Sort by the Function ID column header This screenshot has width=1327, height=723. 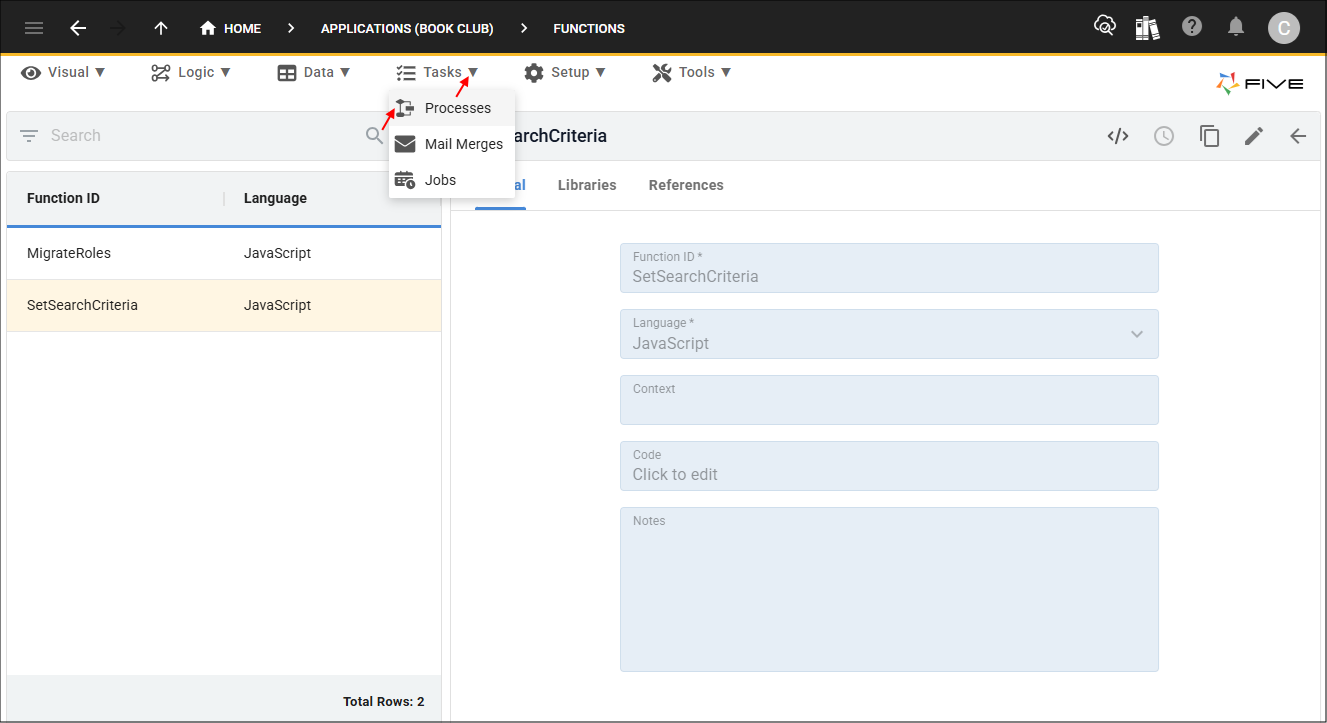[x=63, y=198]
